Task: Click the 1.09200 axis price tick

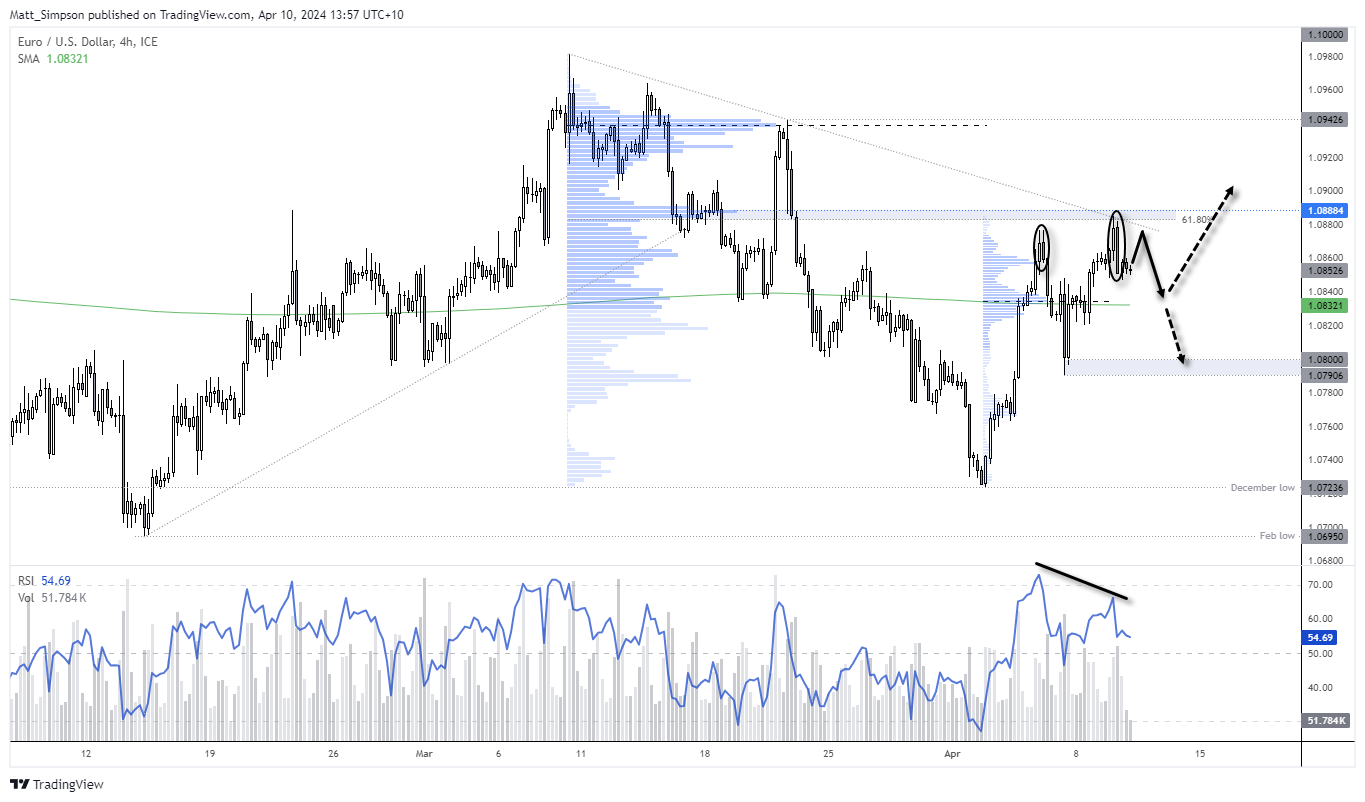Action: point(1325,157)
